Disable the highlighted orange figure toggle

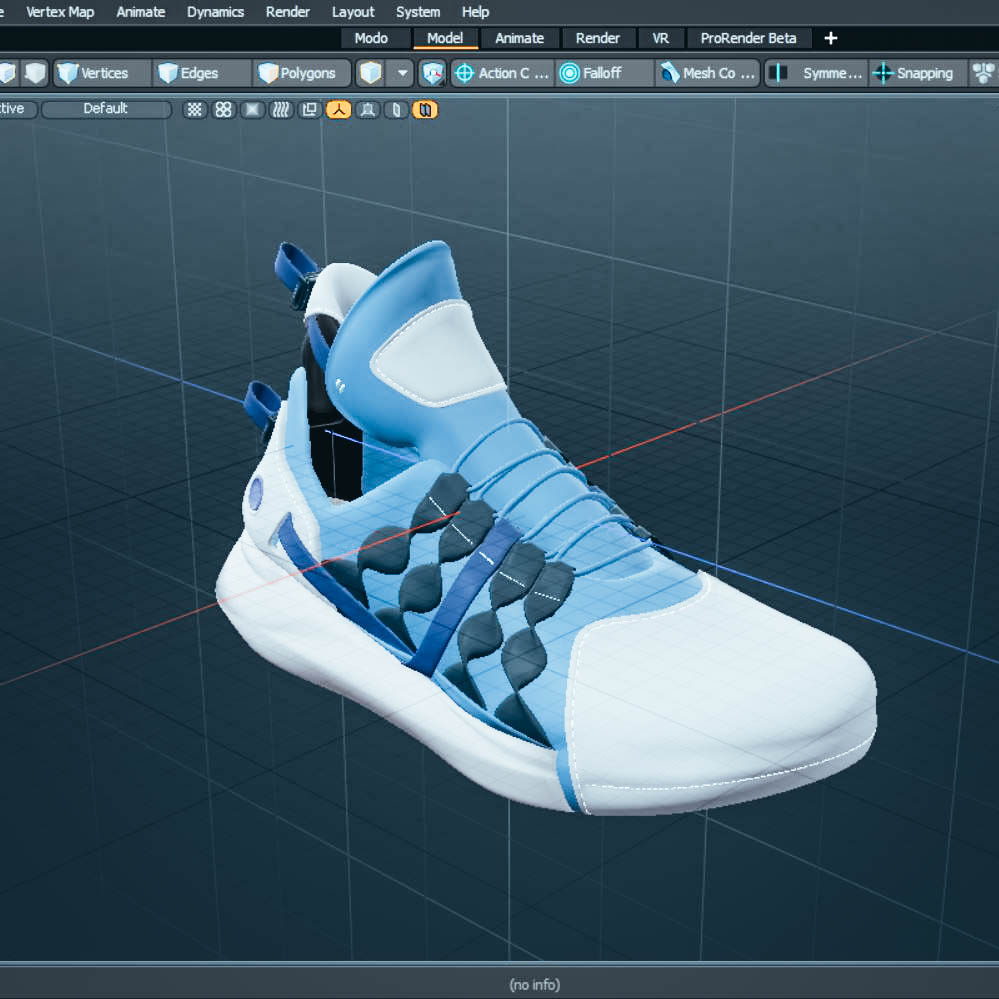point(338,110)
